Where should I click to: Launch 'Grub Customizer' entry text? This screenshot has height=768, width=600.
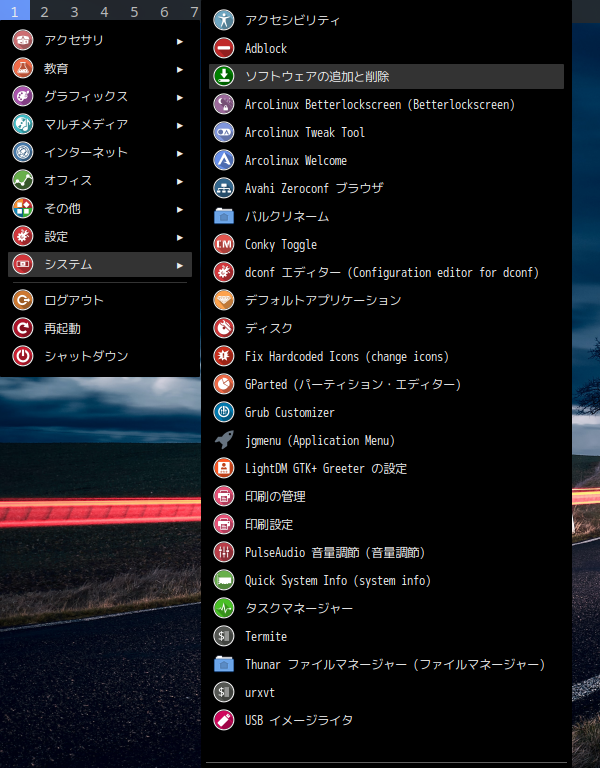(x=289, y=412)
